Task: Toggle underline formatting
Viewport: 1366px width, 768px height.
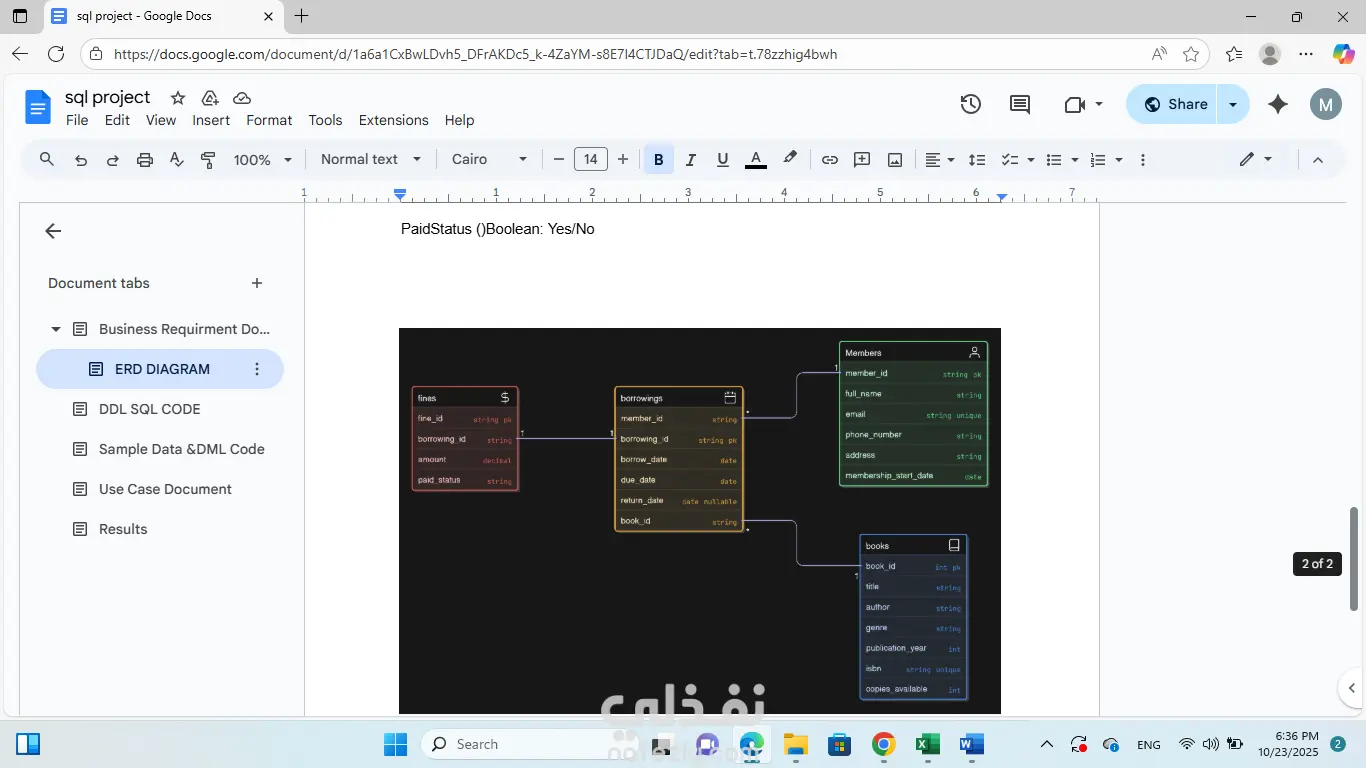Action: pos(723,160)
